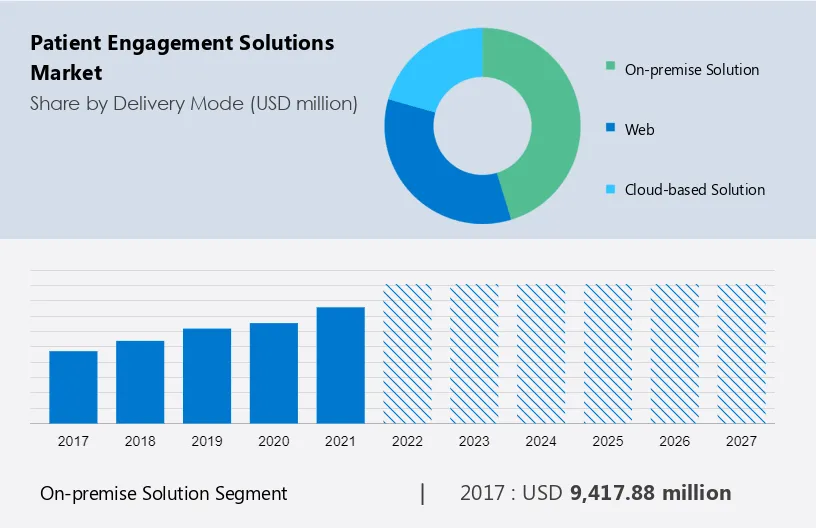Click the 2026 axis label

[674, 441]
